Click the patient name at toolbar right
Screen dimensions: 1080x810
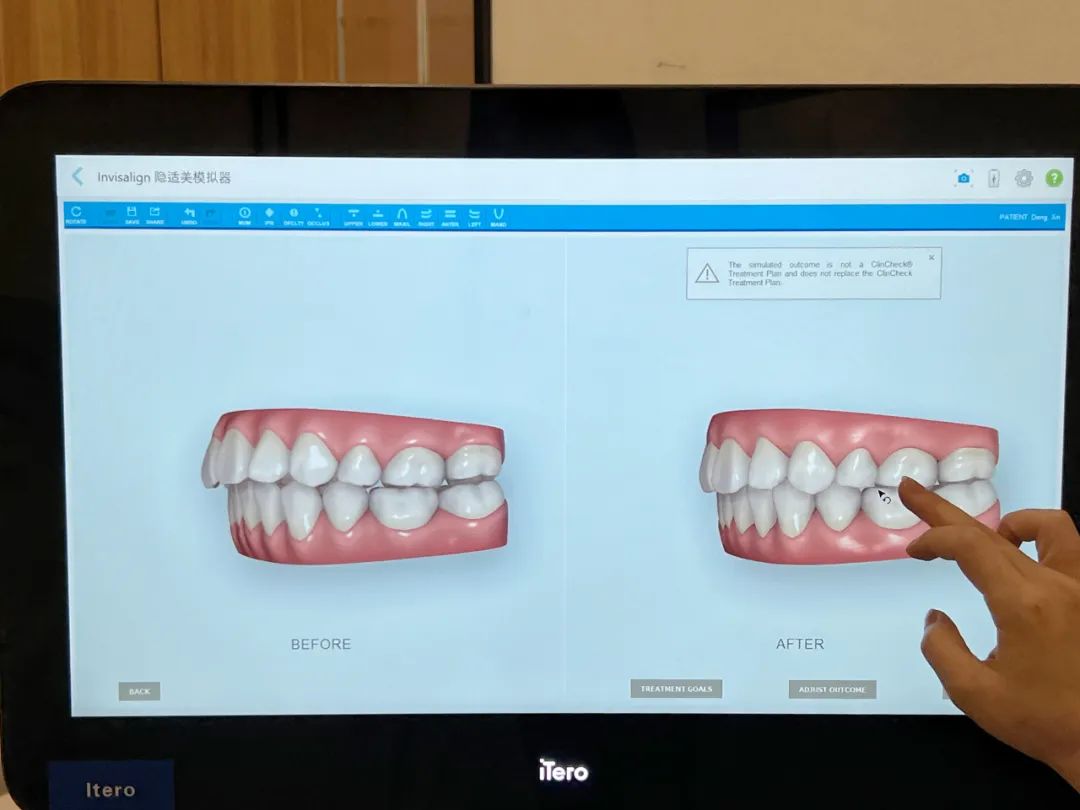[1030, 217]
